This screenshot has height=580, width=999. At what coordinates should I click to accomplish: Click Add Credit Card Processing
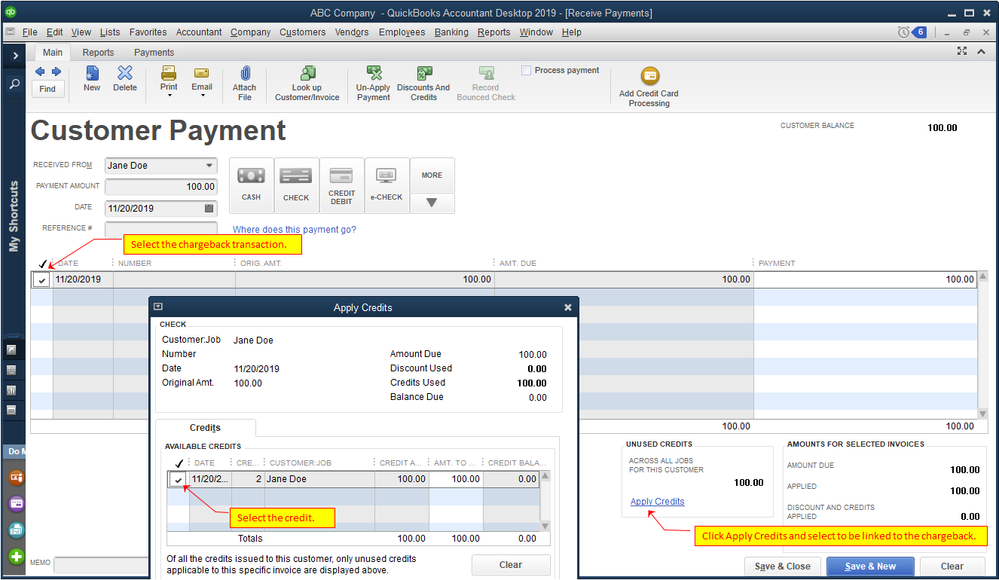click(649, 87)
